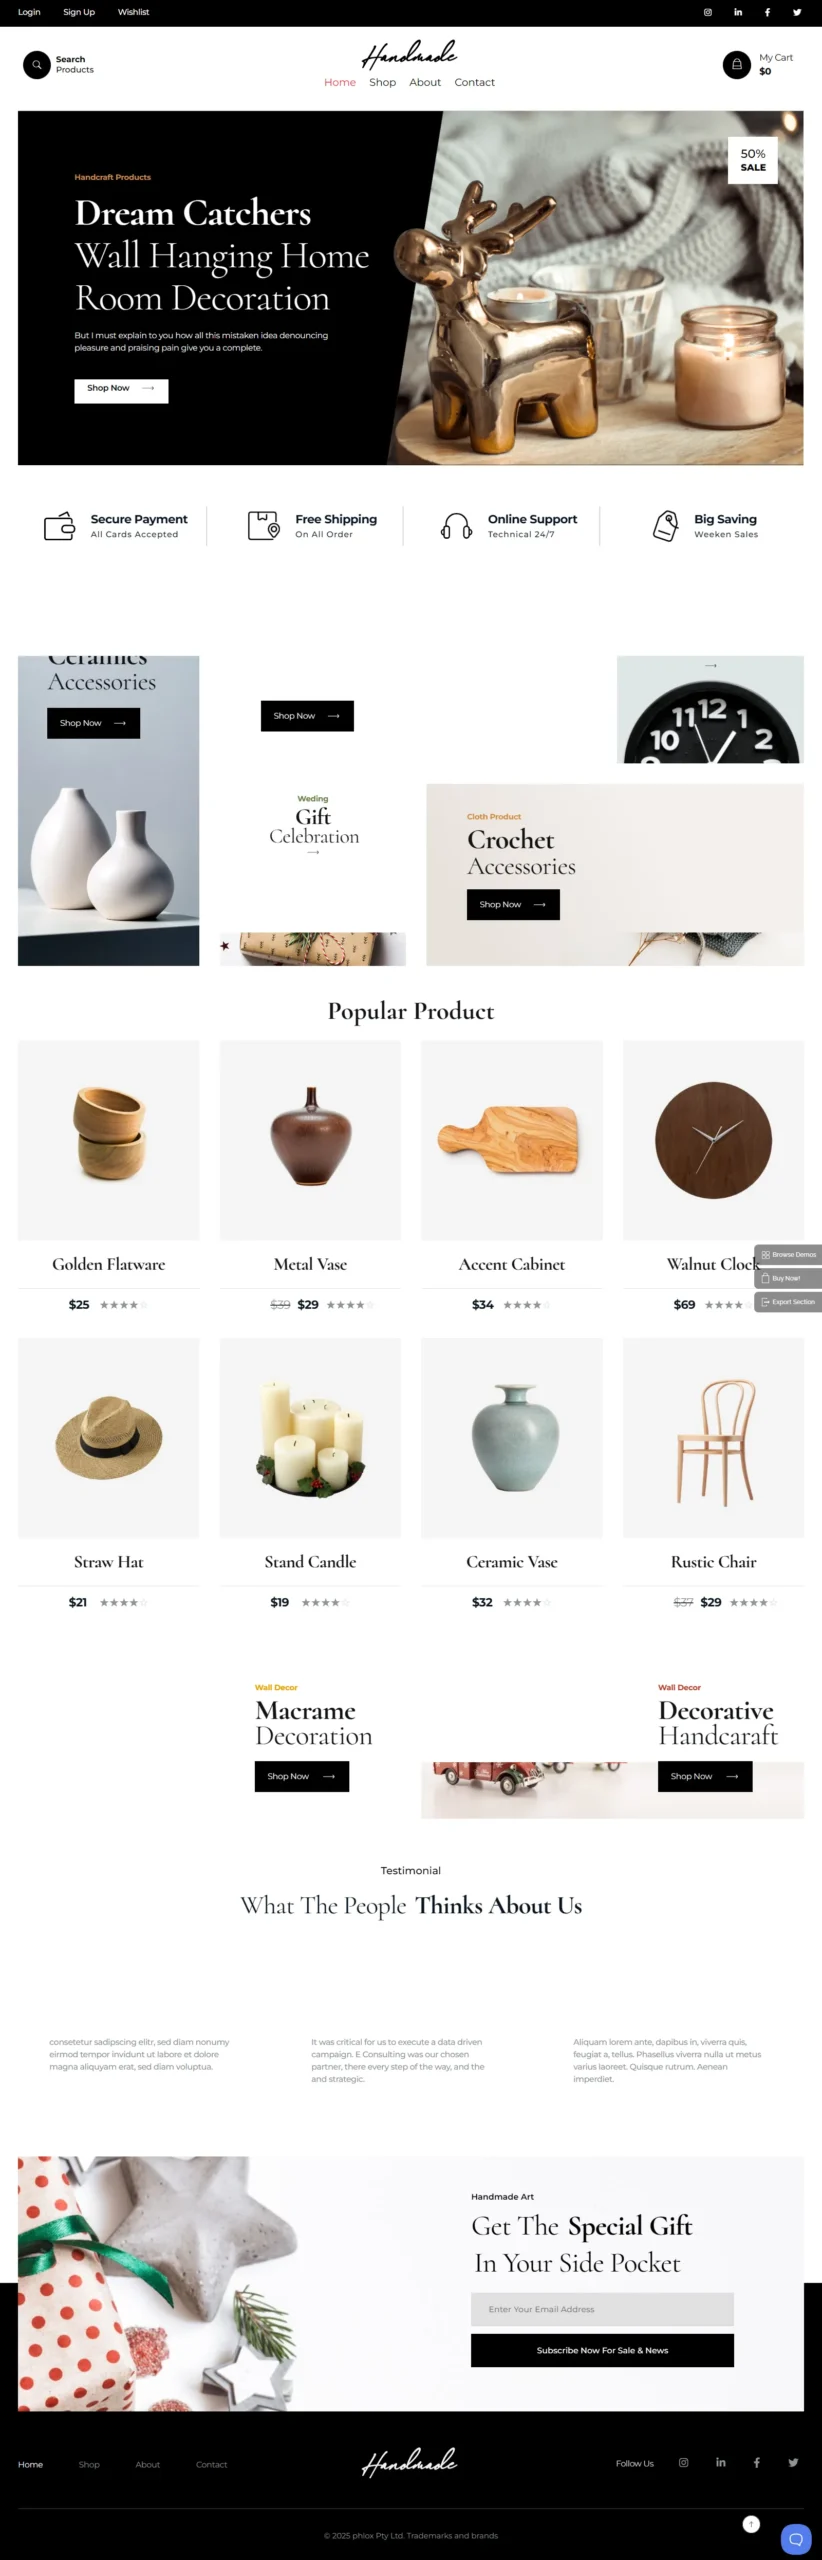
Task: Click the LinkedIn icon in top bar
Action: (x=738, y=12)
